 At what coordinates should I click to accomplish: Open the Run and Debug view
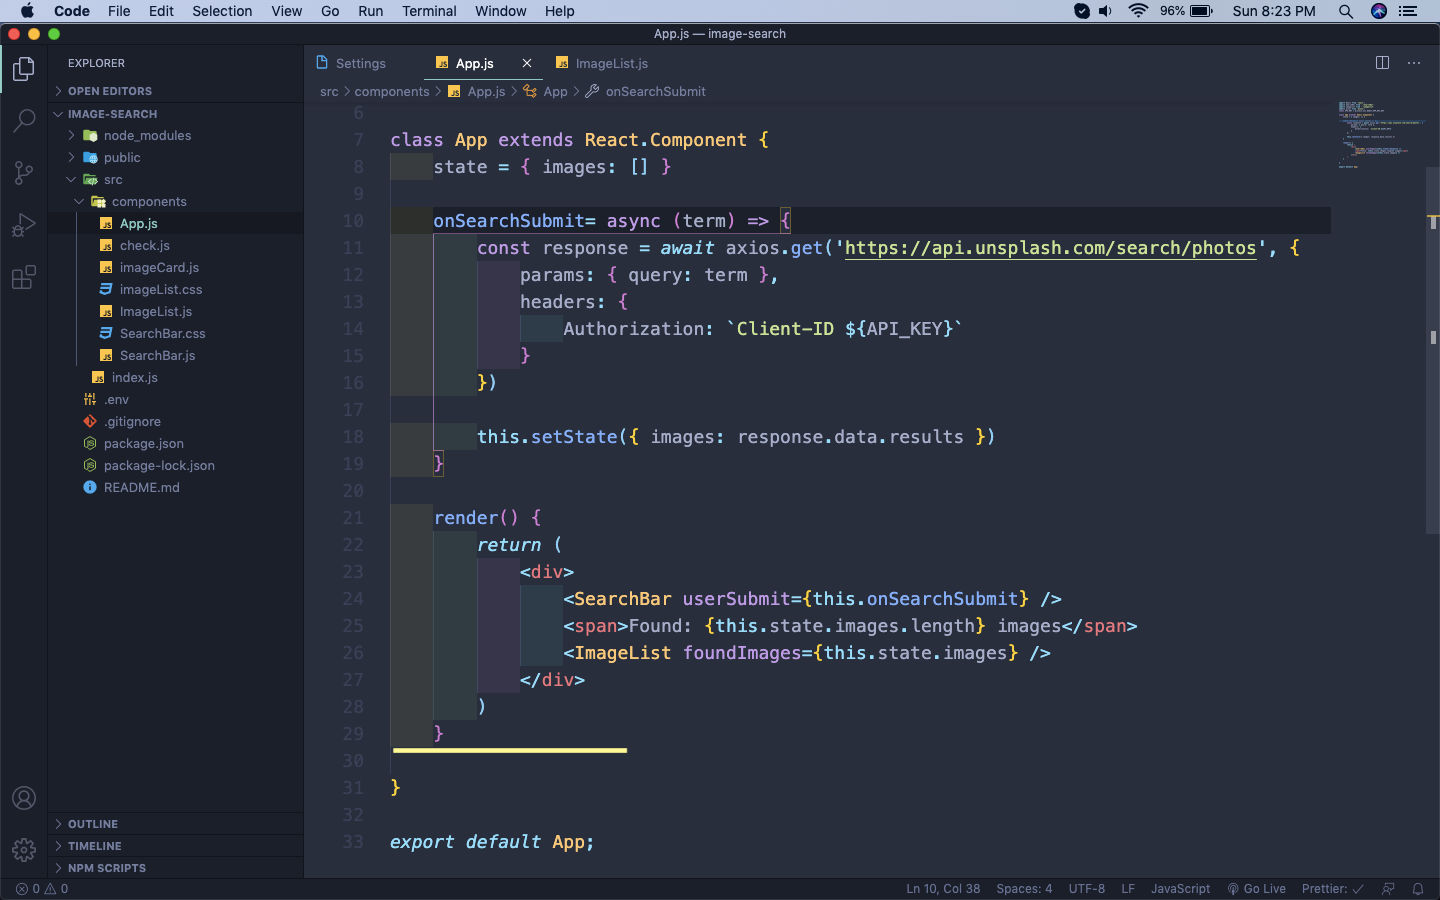click(24, 225)
